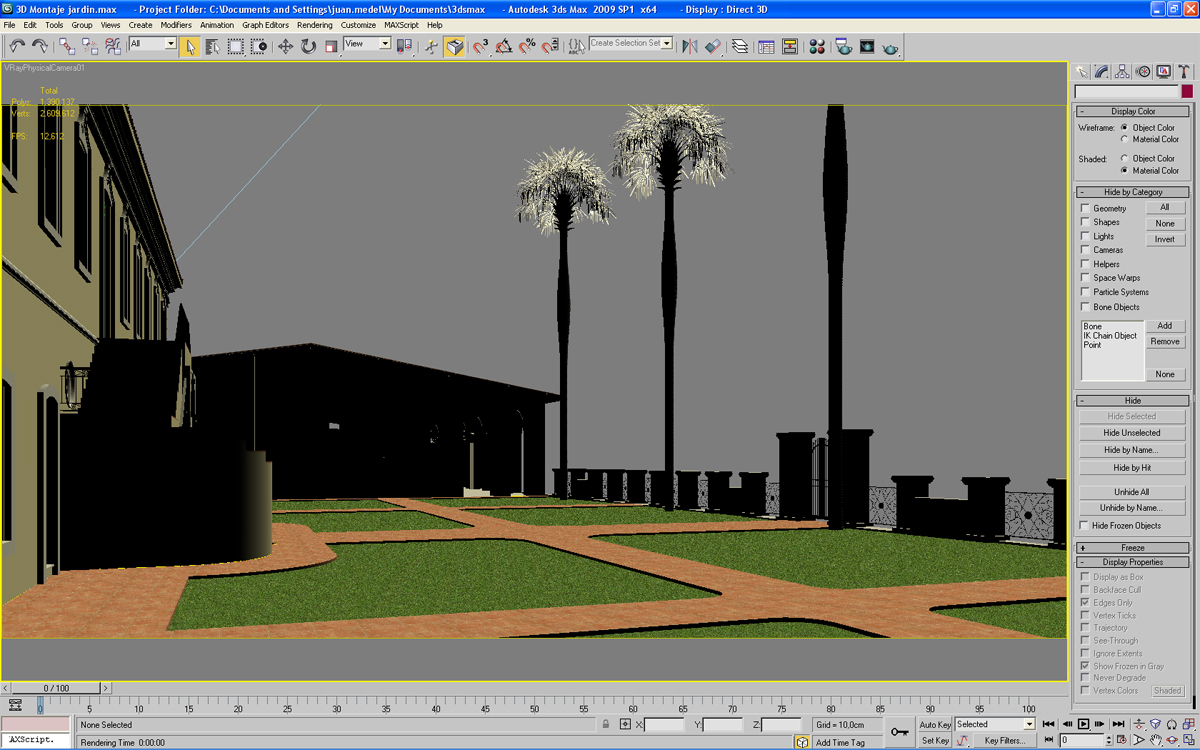The width and height of the screenshot is (1200, 750).
Task: Click the Mirror tool icon
Action: pos(689,46)
